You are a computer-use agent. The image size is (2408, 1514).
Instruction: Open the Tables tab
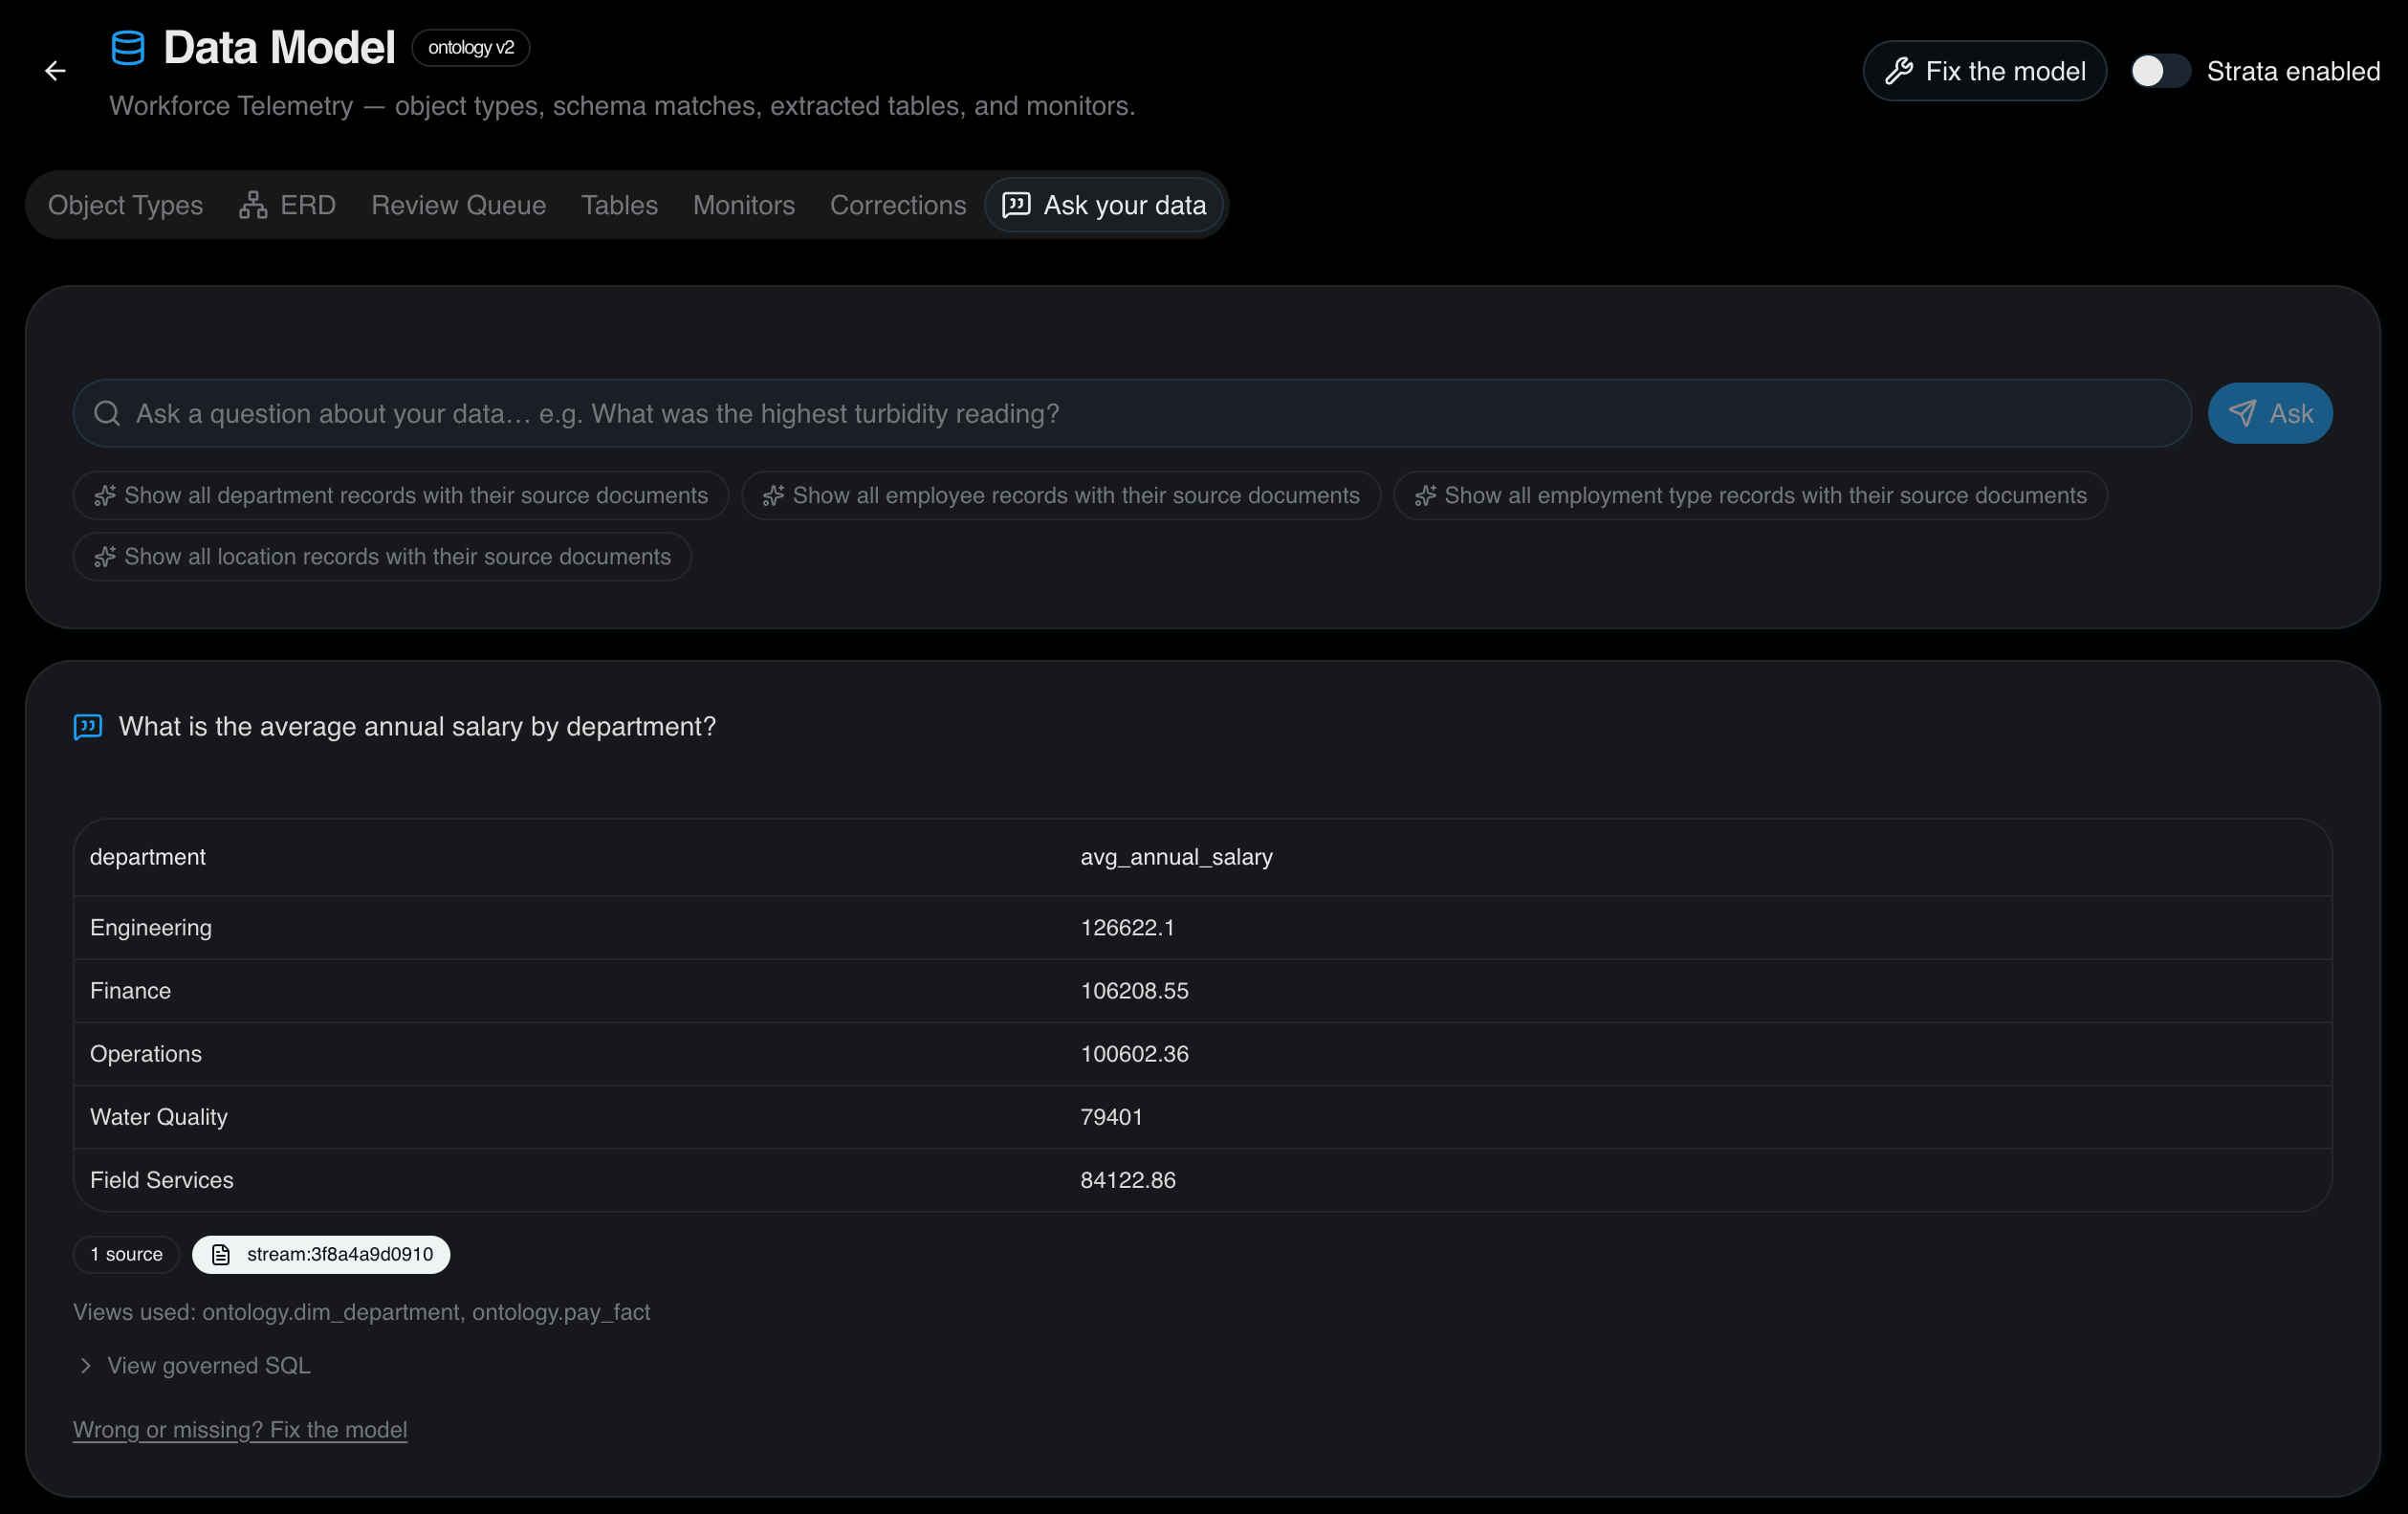[x=619, y=205]
